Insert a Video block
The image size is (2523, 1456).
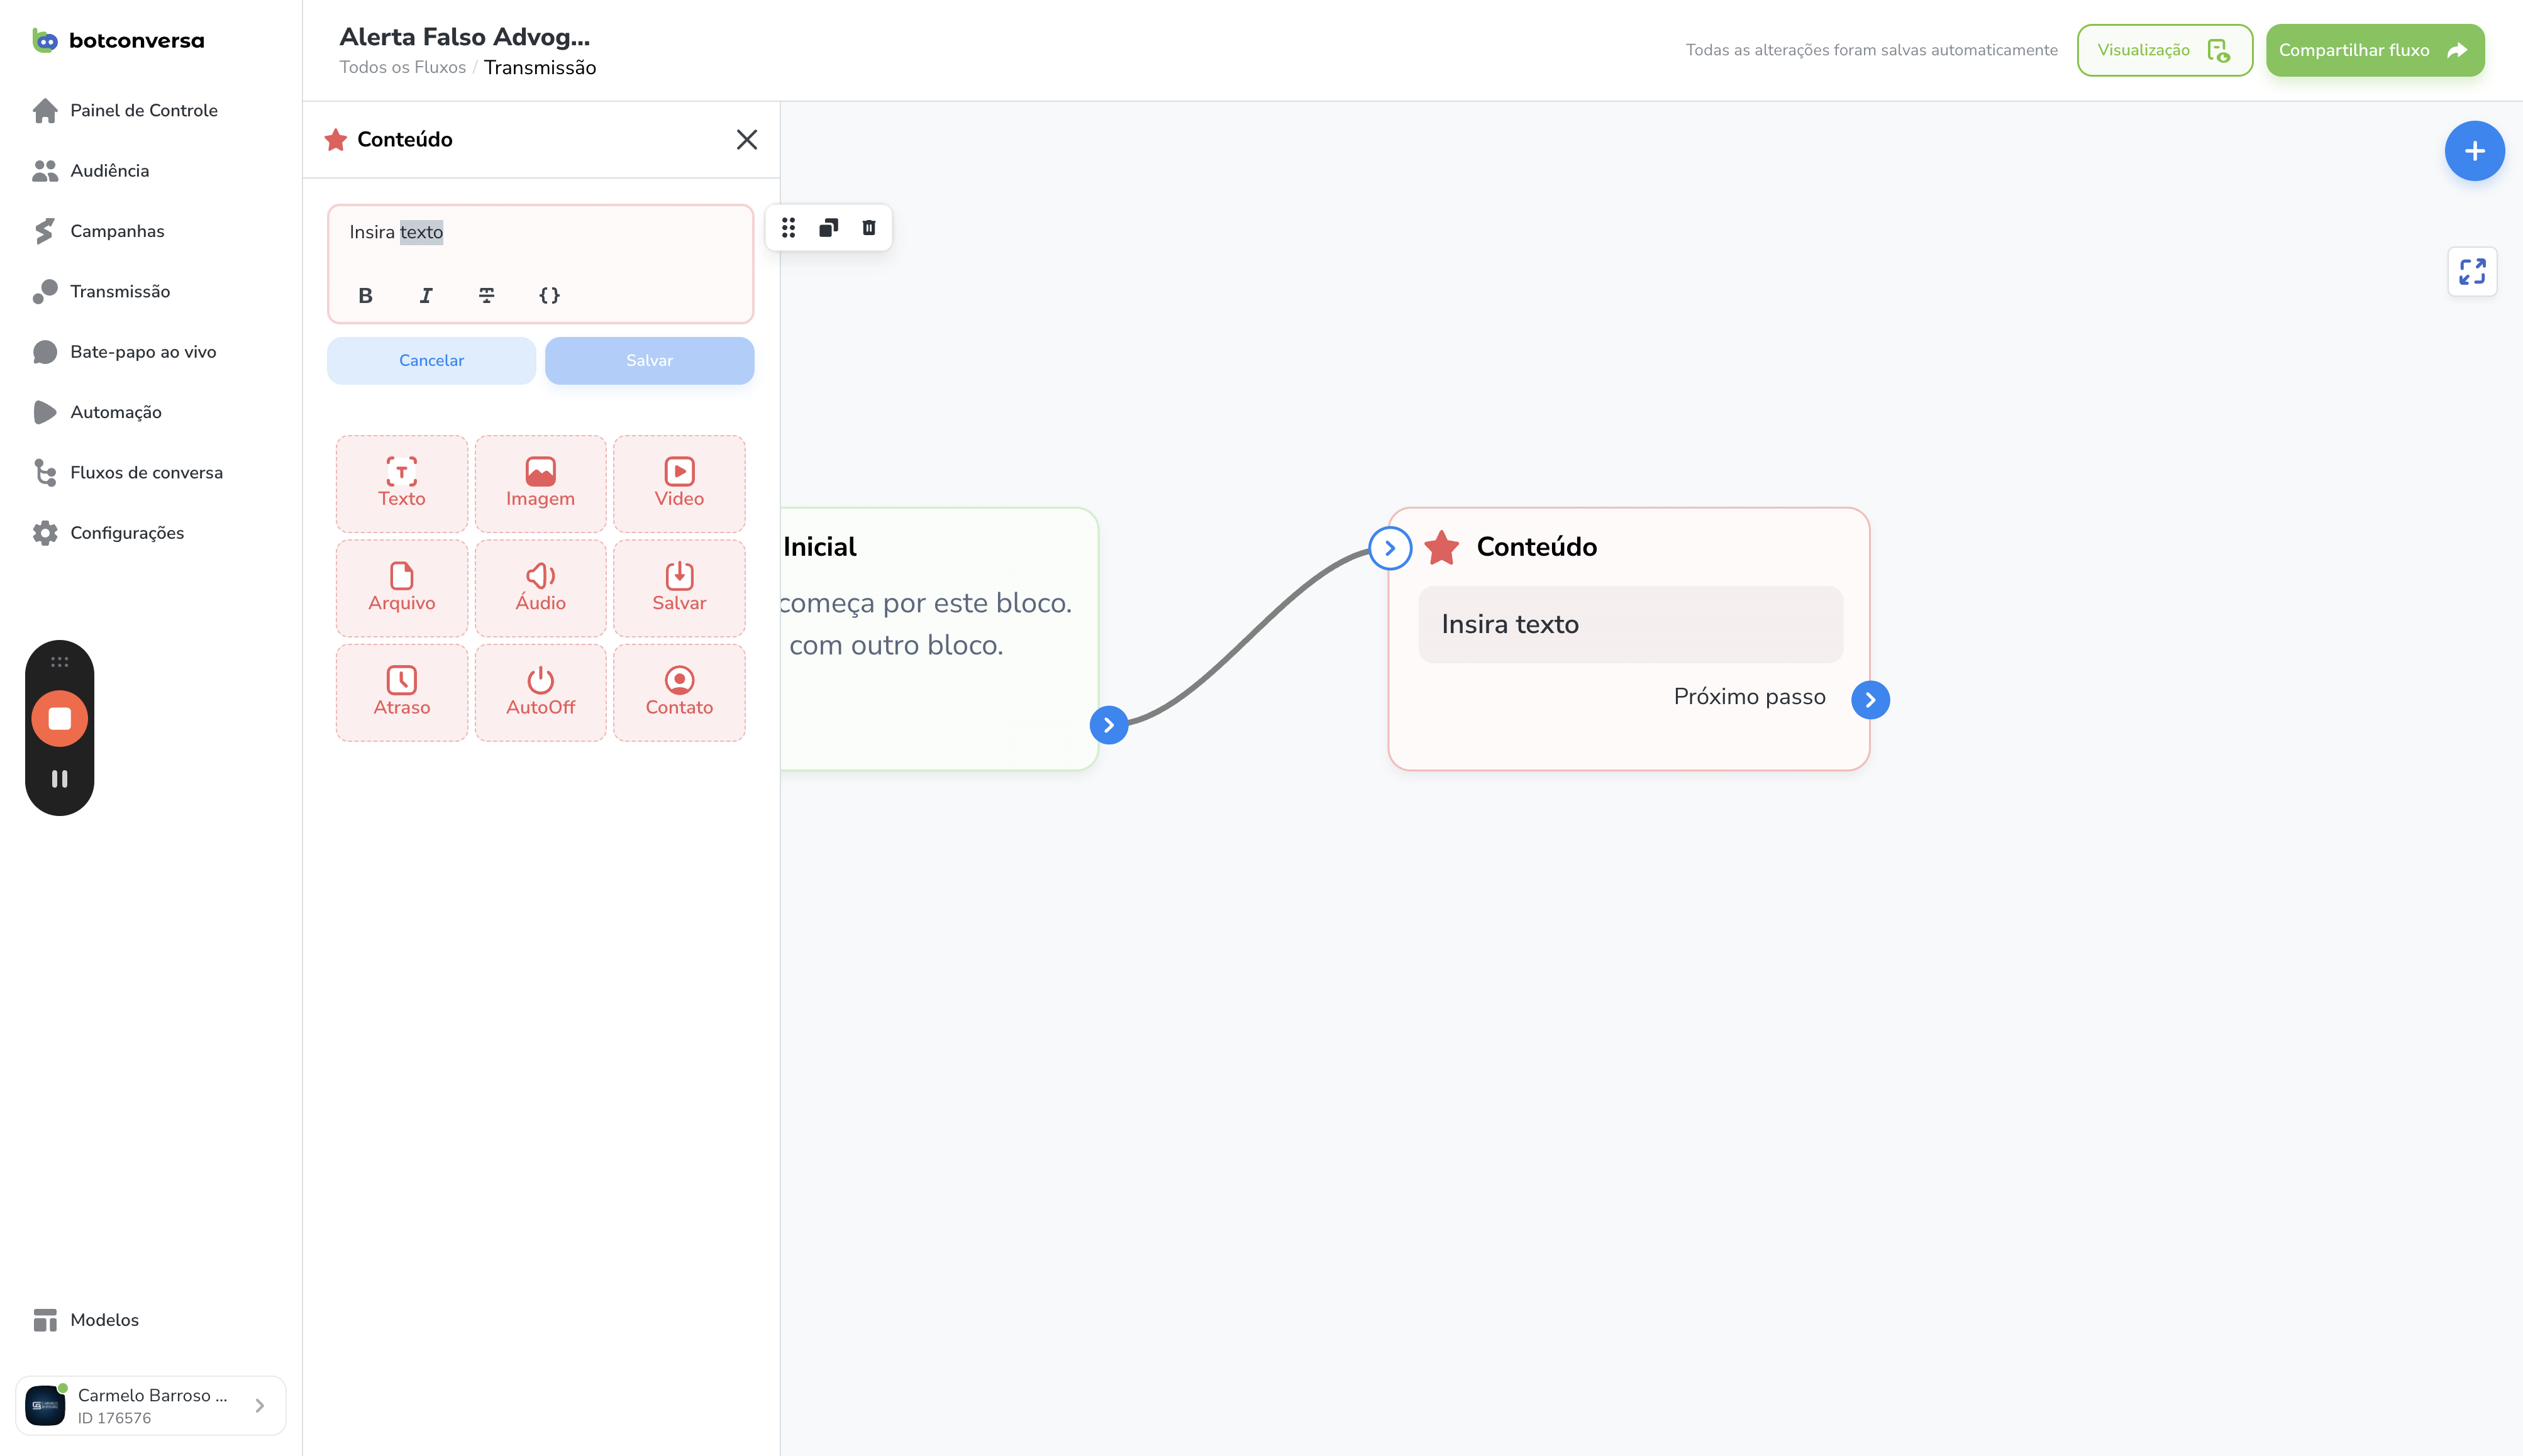[x=679, y=483]
